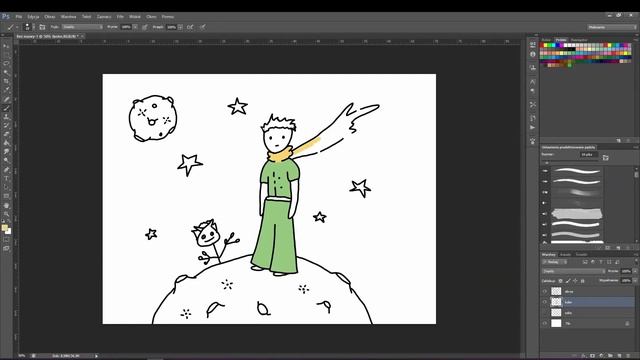This screenshot has width=640, height=360.
Task: Toggle lock transparent pixels
Action: (x=560, y=281)
